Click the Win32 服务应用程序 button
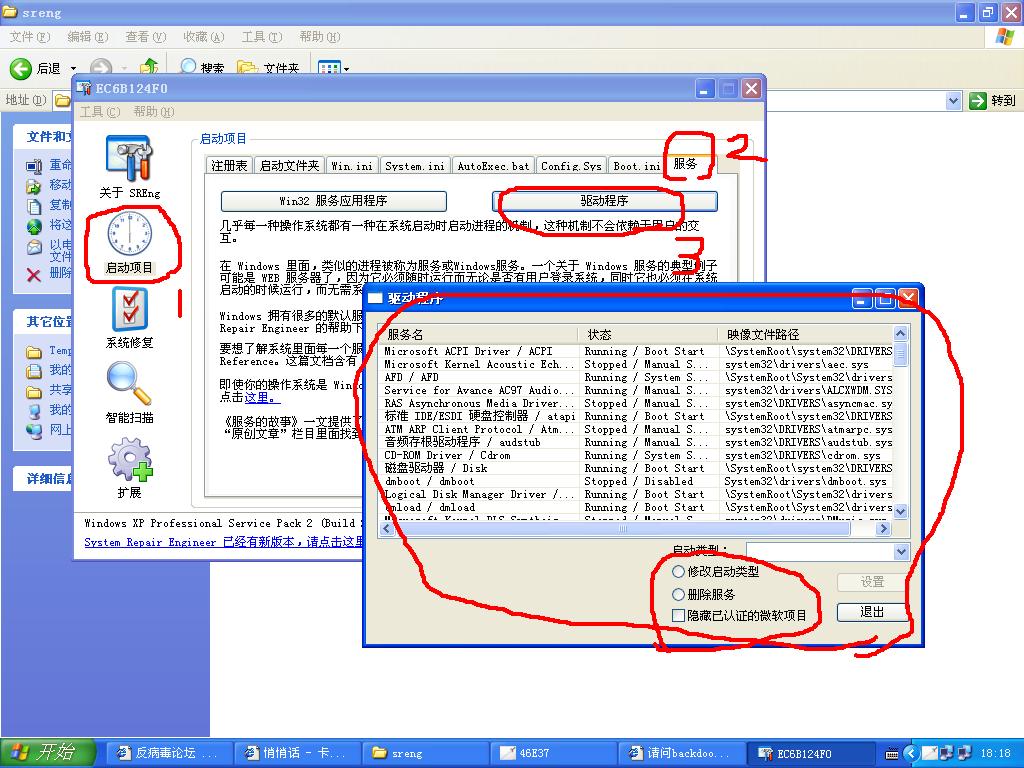 [x=334, y=201]
